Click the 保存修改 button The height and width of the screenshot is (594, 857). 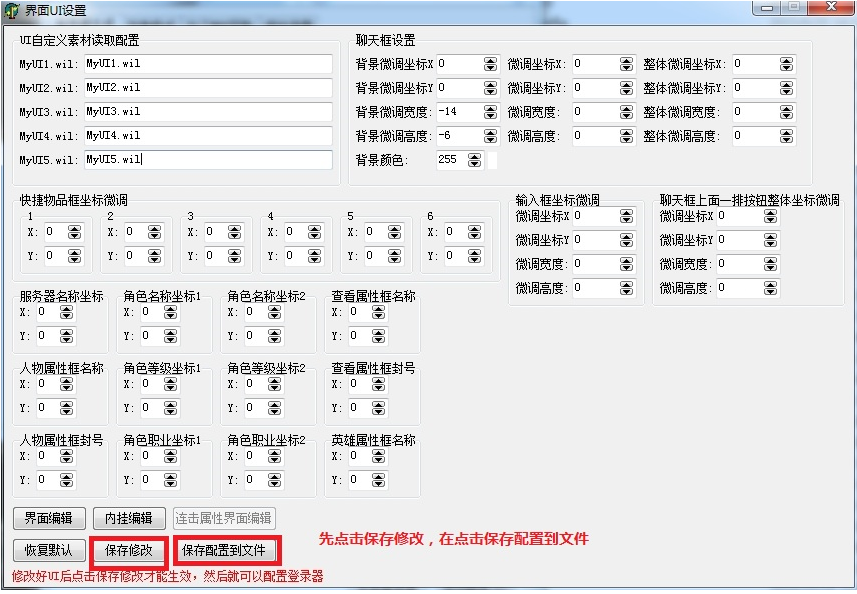(x=128, y=550)
